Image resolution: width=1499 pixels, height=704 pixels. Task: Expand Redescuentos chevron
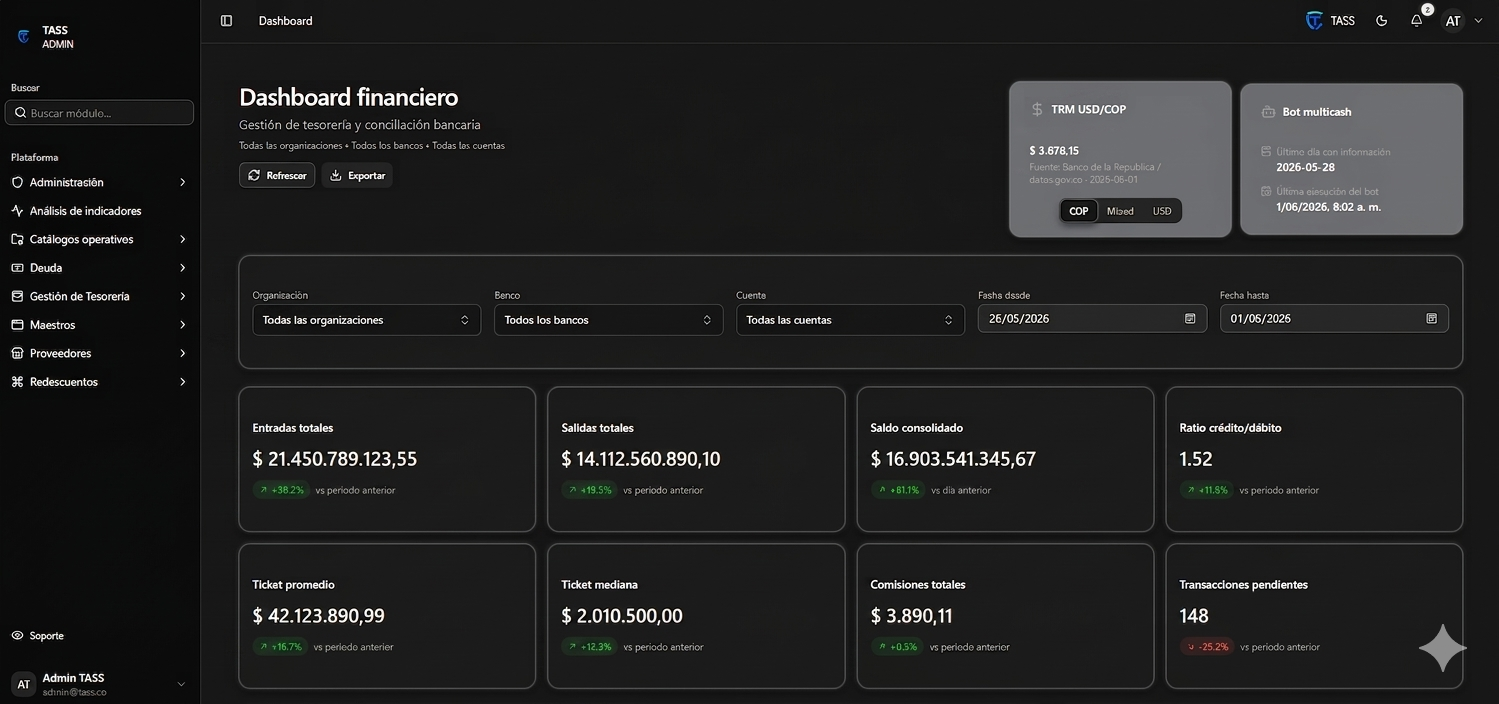point(182,382)
